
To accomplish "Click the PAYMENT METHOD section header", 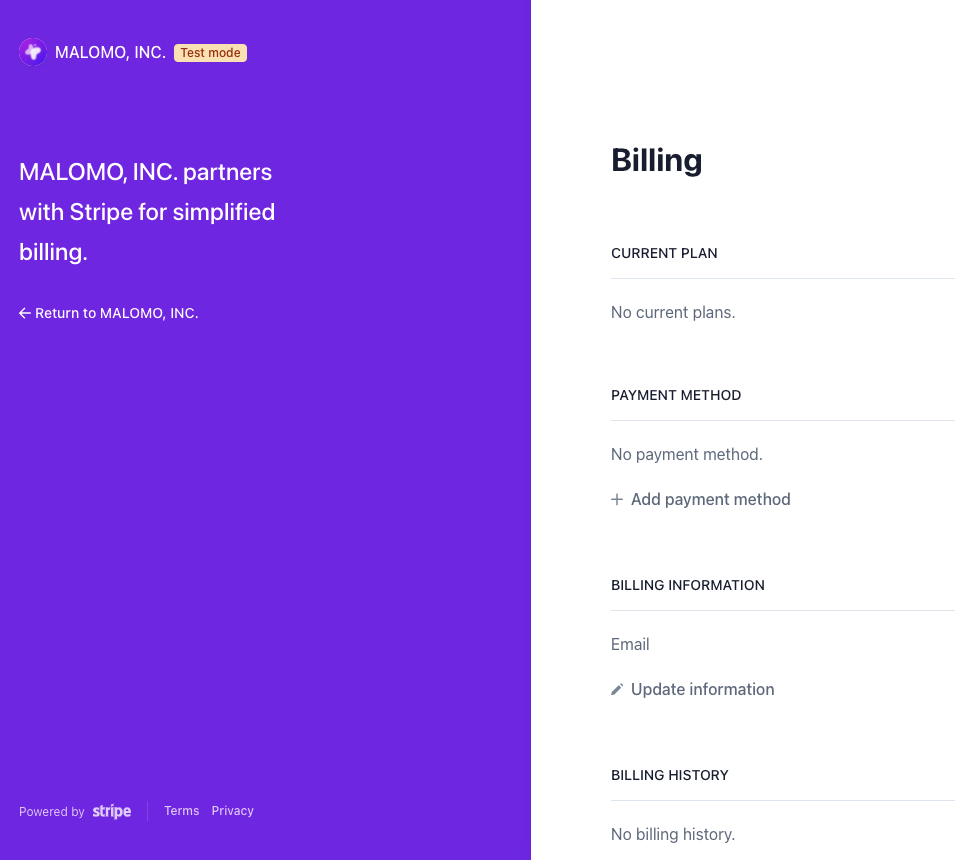I will pyautogui.click(x=676, y=395).
